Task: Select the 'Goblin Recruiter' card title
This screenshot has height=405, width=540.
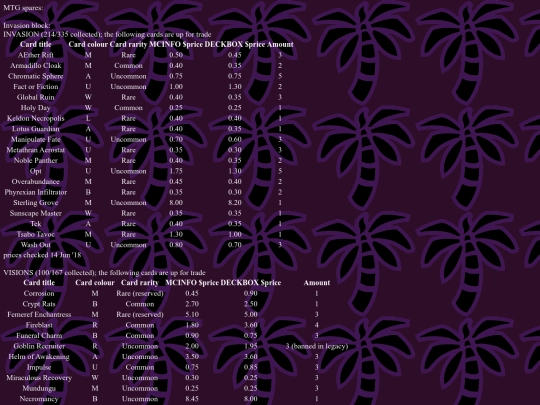Action: 39,346
